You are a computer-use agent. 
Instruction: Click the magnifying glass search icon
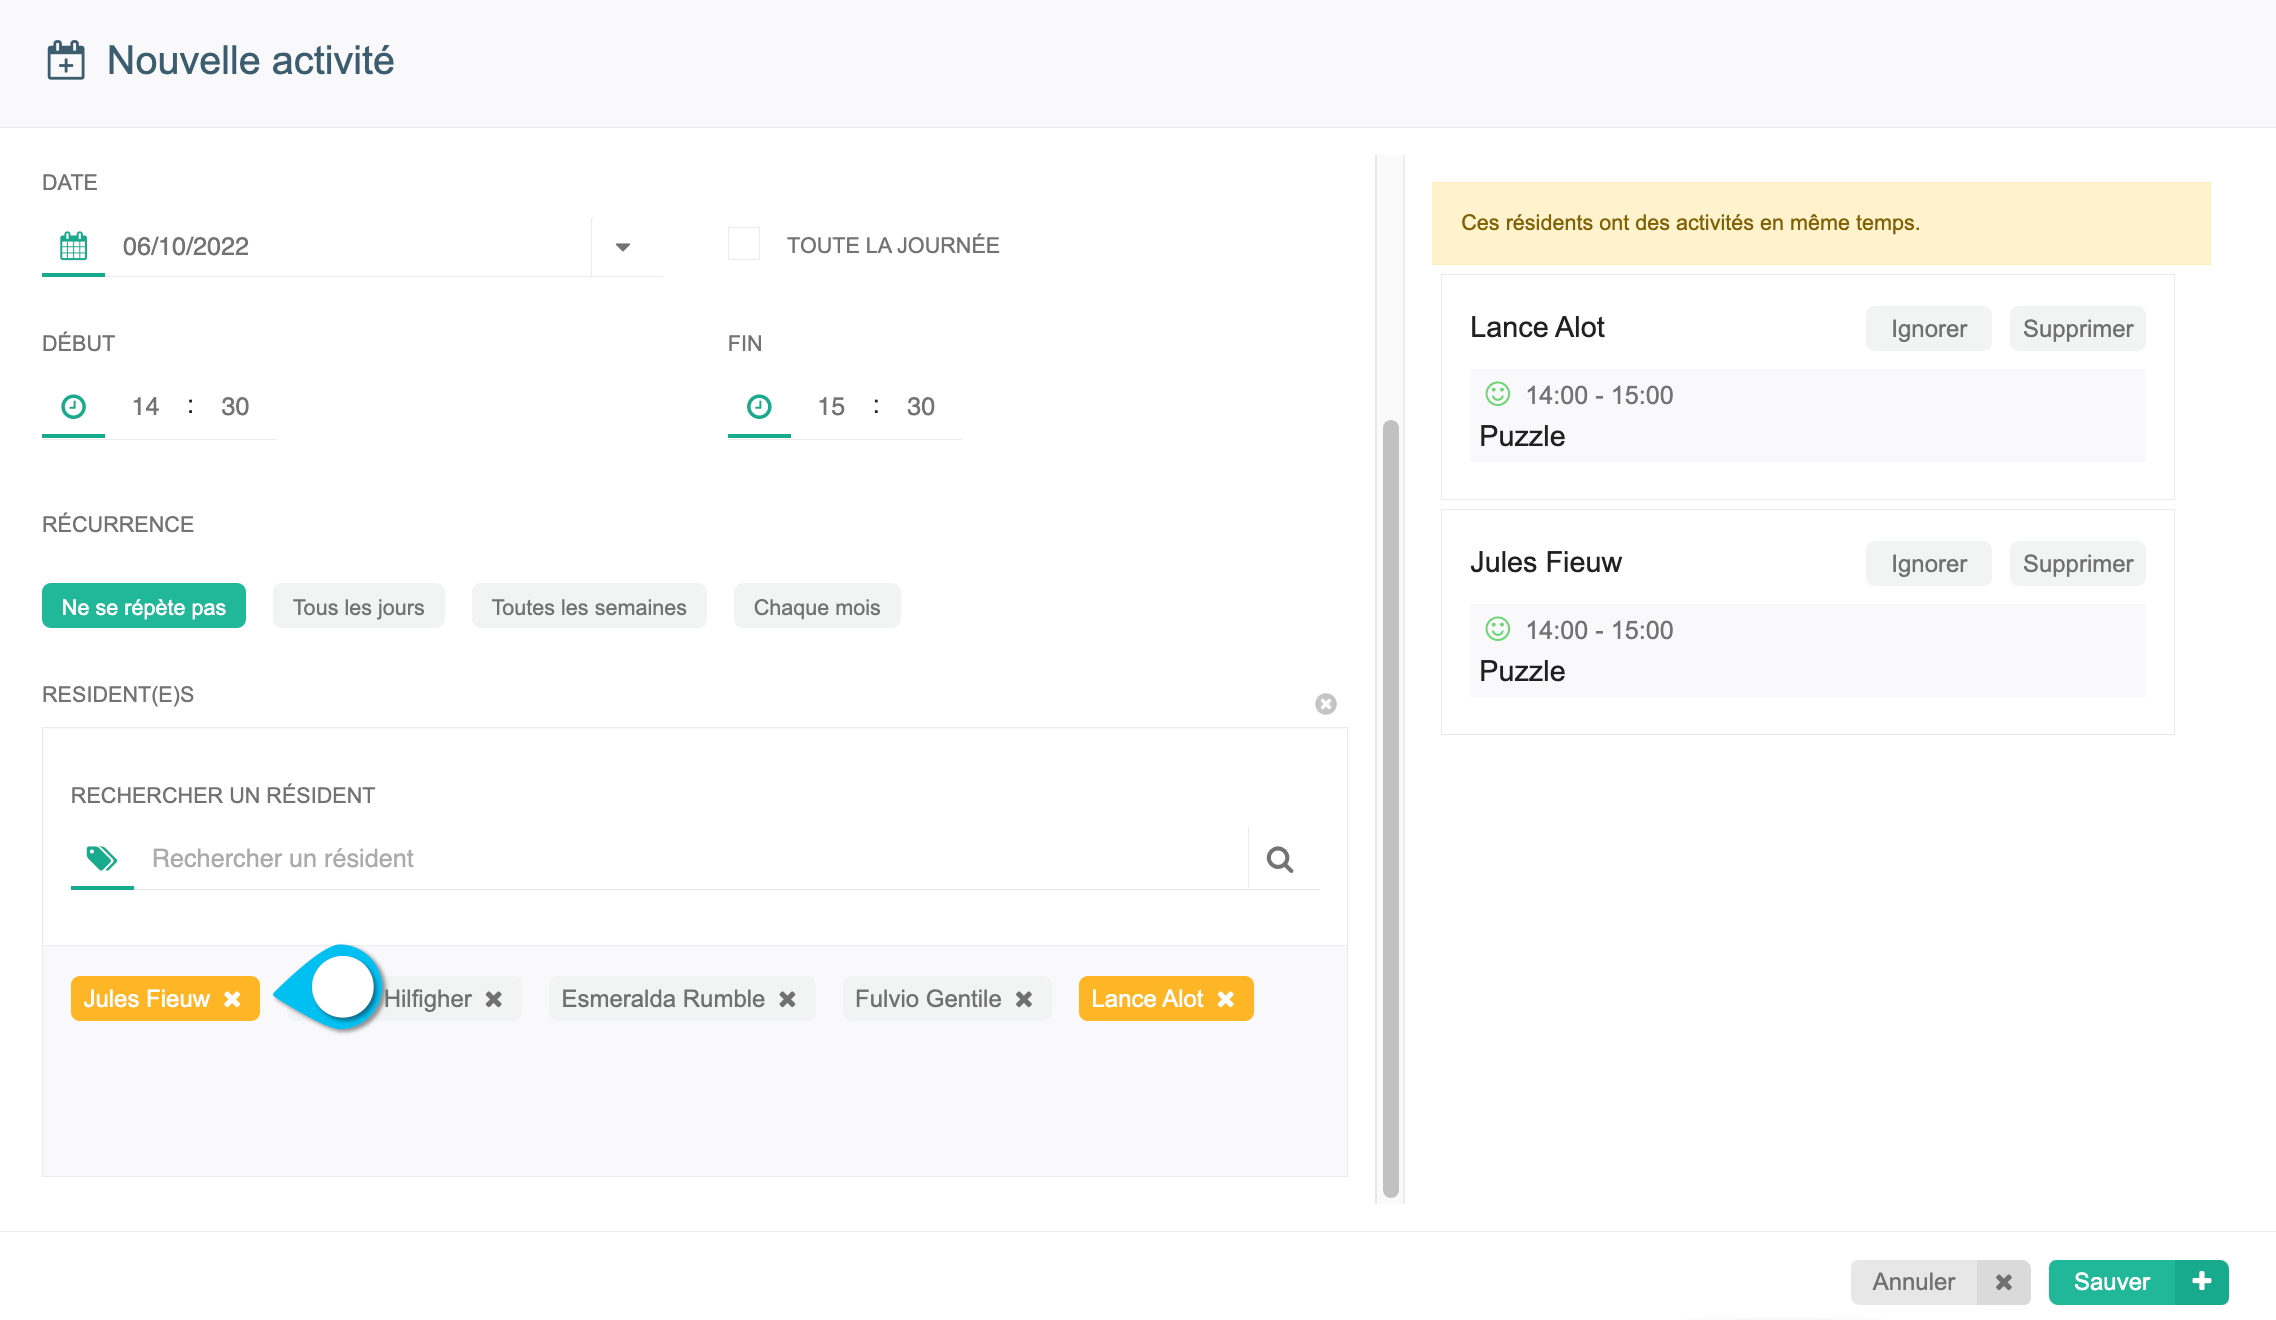click(1280, 859)
